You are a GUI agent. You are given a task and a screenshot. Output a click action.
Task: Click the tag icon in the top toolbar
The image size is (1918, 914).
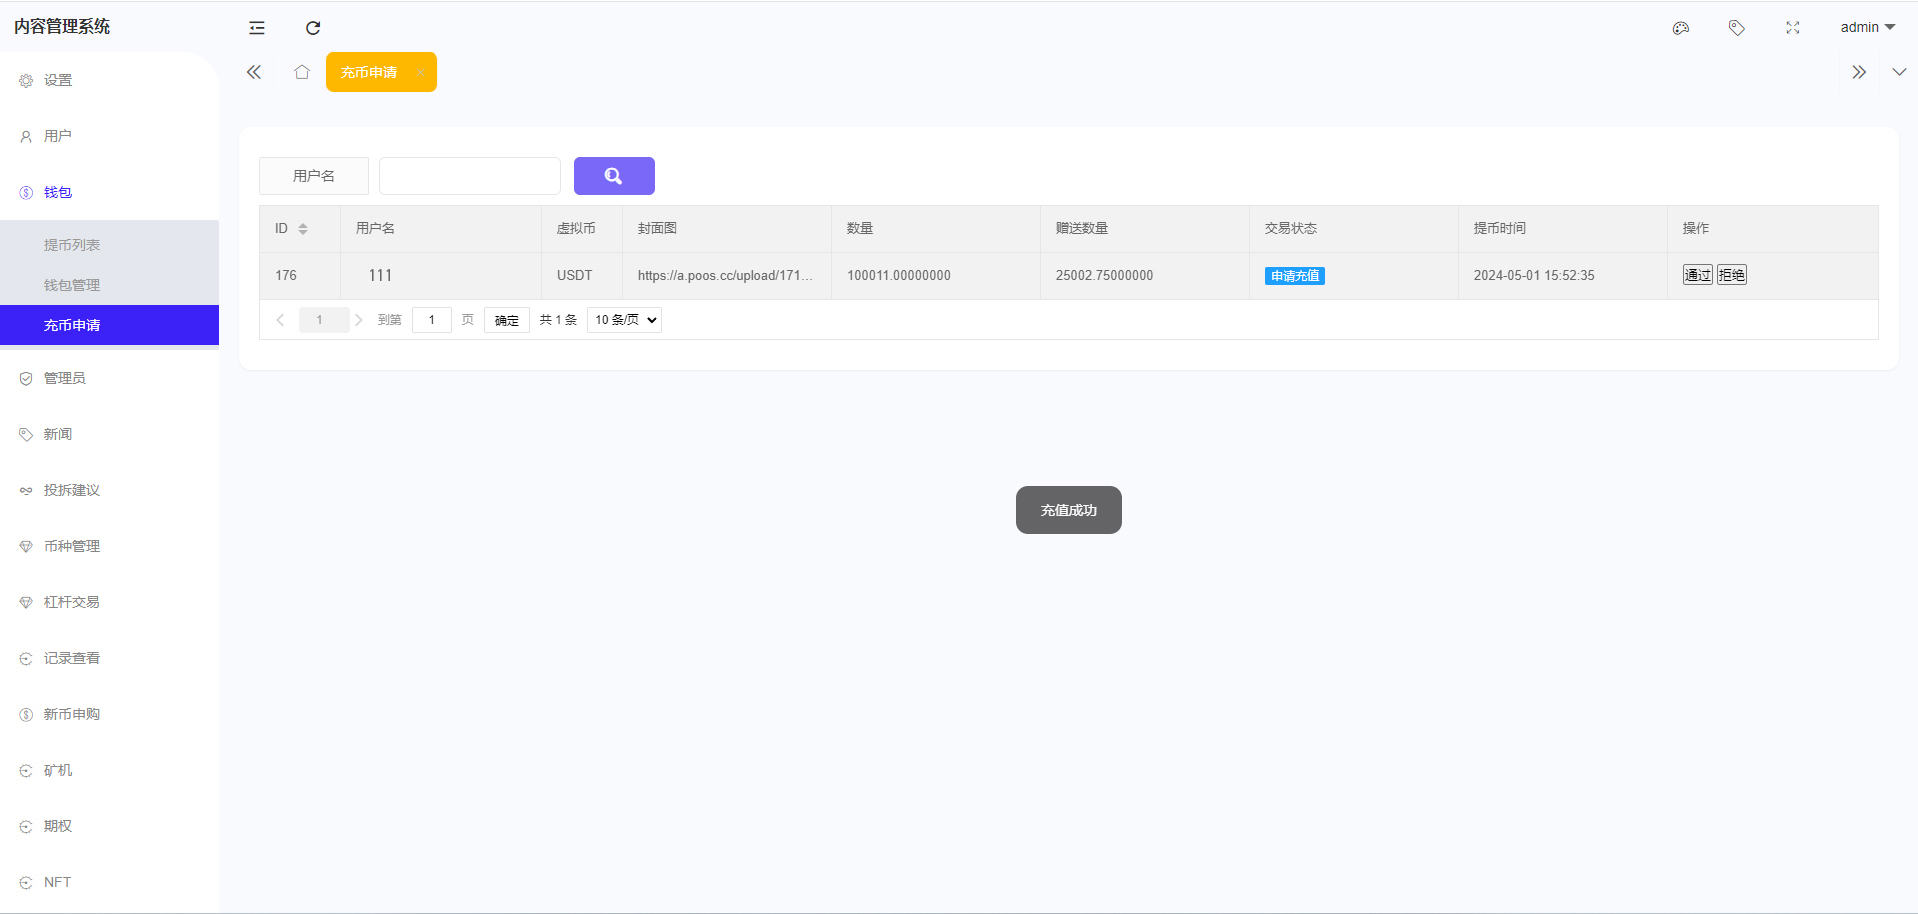pyautogui.click(x=1736, y=28)
